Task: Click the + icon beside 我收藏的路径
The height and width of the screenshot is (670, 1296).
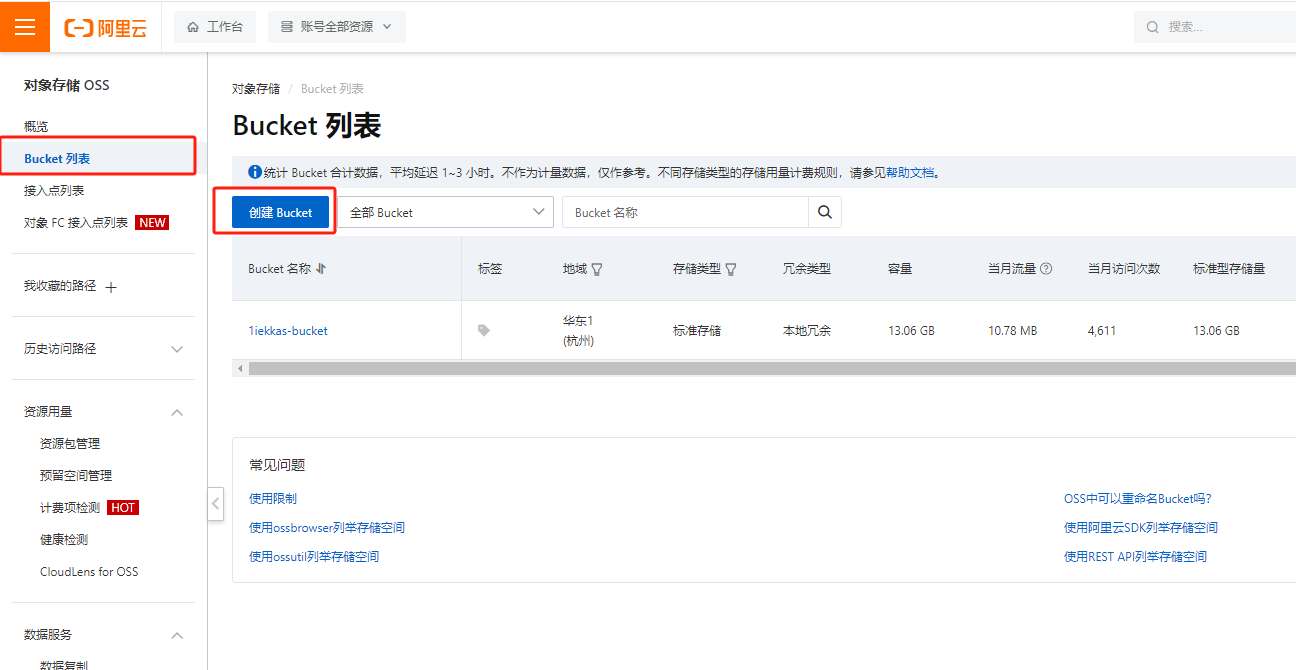Action: tap(109, 285)
